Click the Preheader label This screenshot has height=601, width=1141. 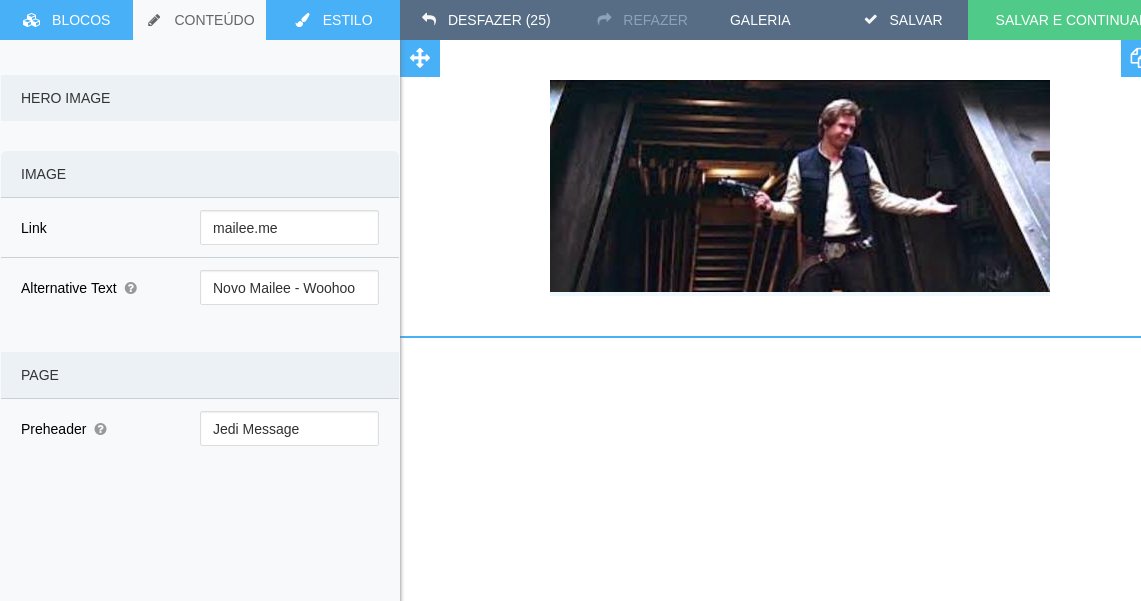pos(53,429)
